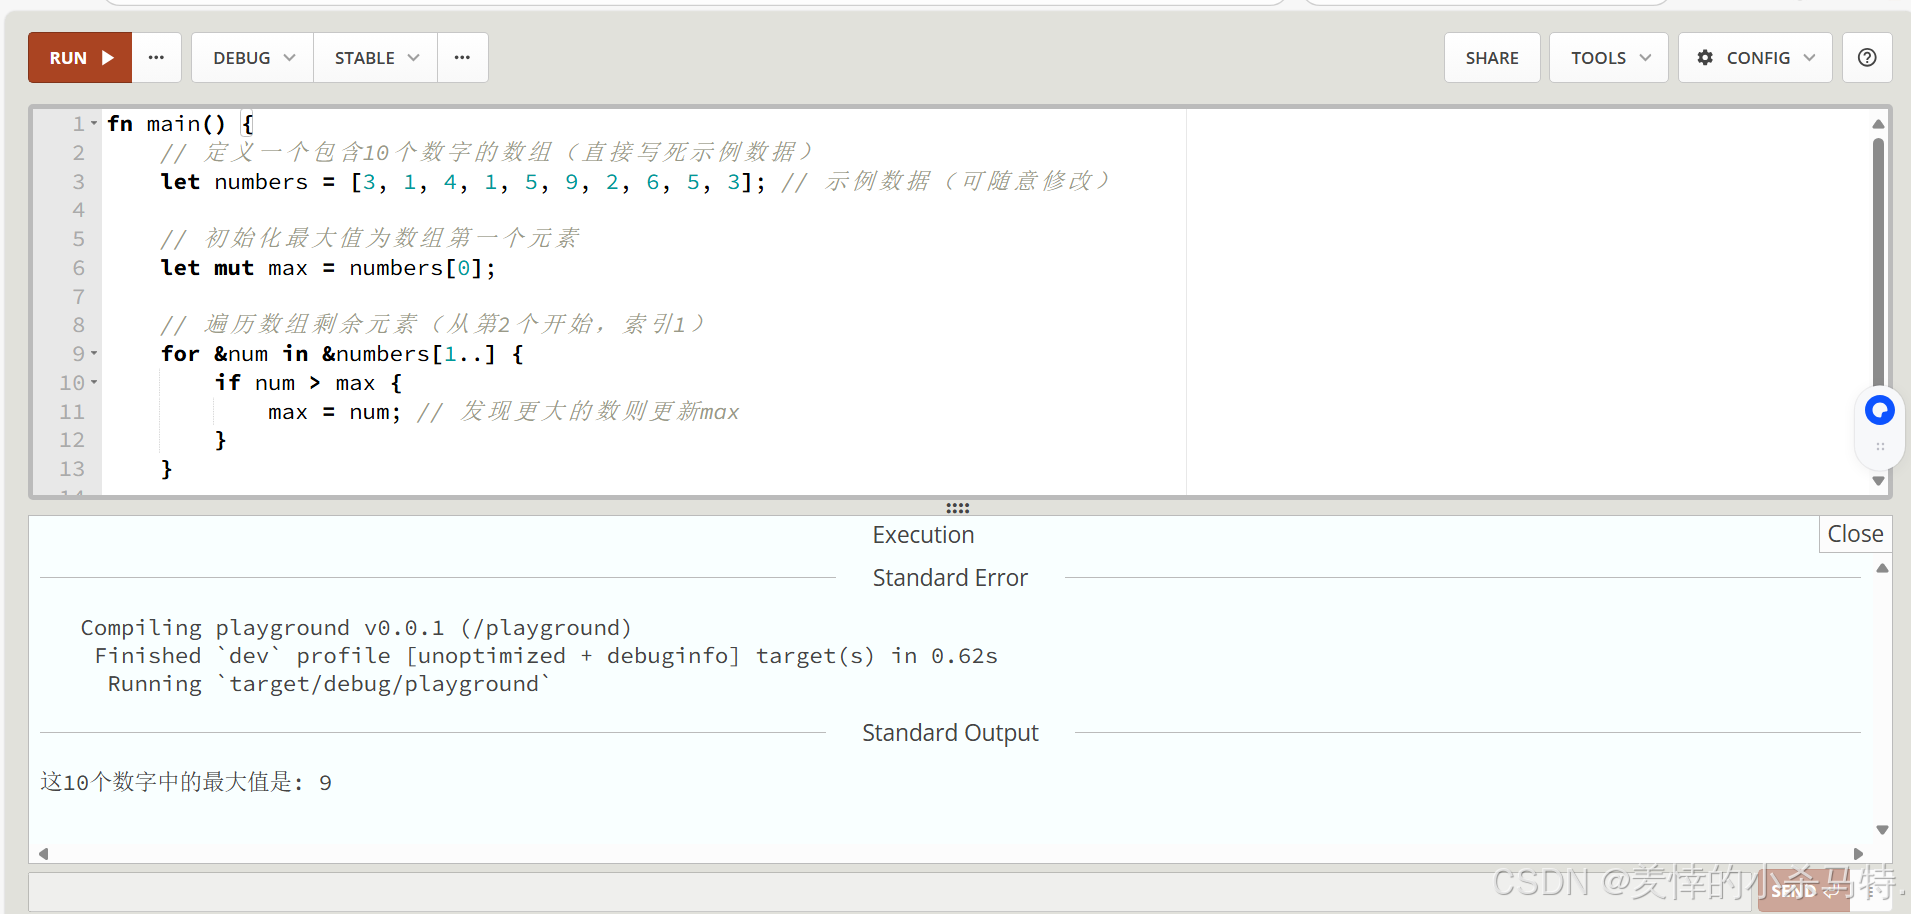
Task: Click the editor scroll up arrow
Action: coord(1878,124)
